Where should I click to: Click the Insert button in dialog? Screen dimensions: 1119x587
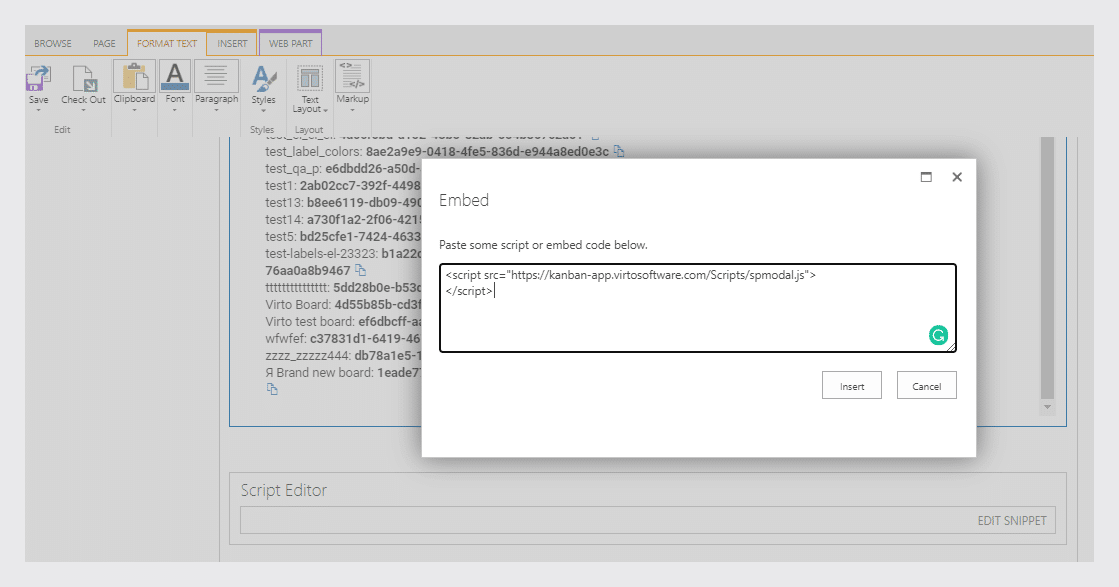(851, 385)
